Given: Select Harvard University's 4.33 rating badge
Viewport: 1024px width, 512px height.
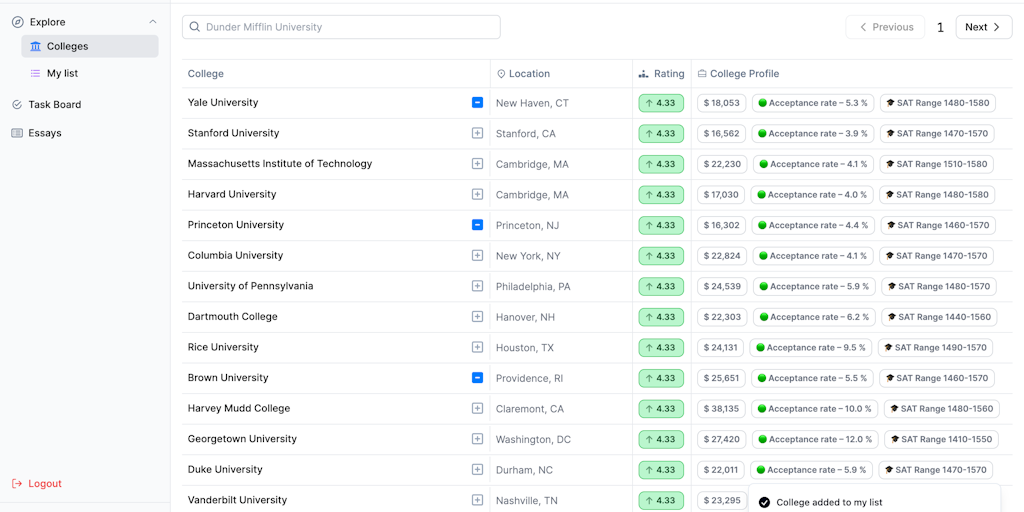Looking at the screenshot, I should (661, 195).
